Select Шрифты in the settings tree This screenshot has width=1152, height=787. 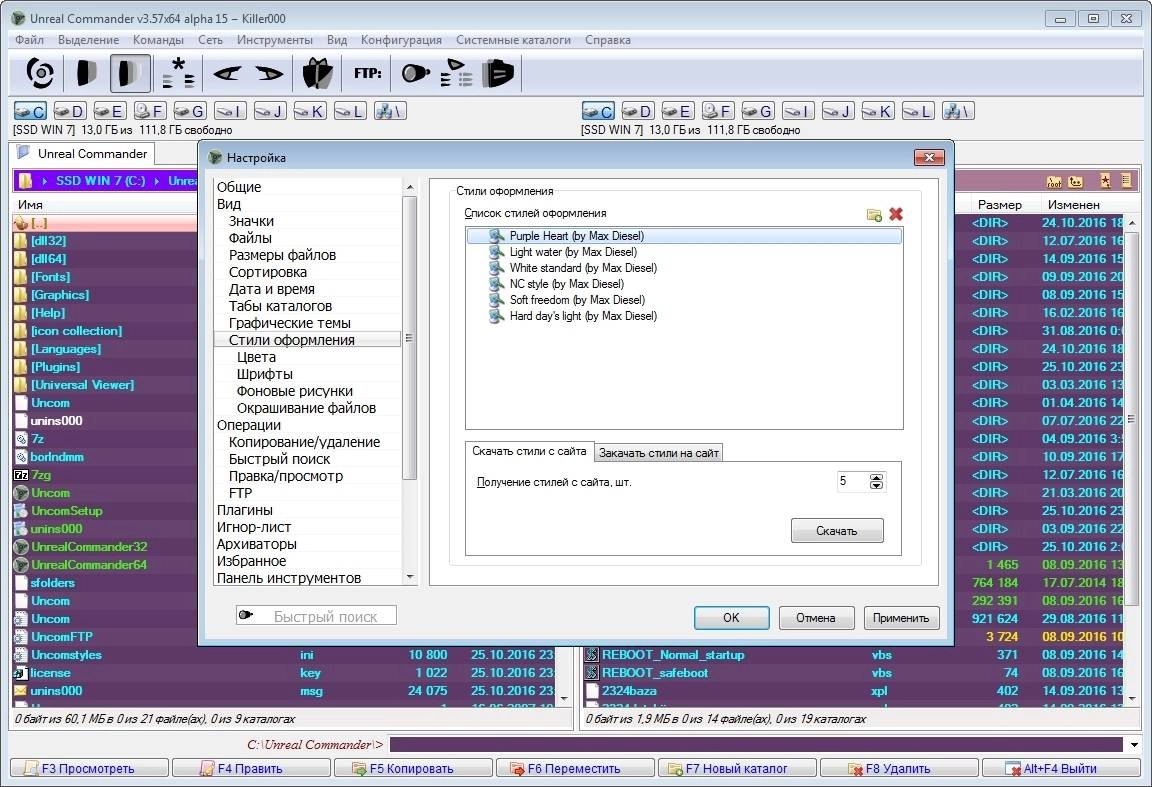[264, 373]
